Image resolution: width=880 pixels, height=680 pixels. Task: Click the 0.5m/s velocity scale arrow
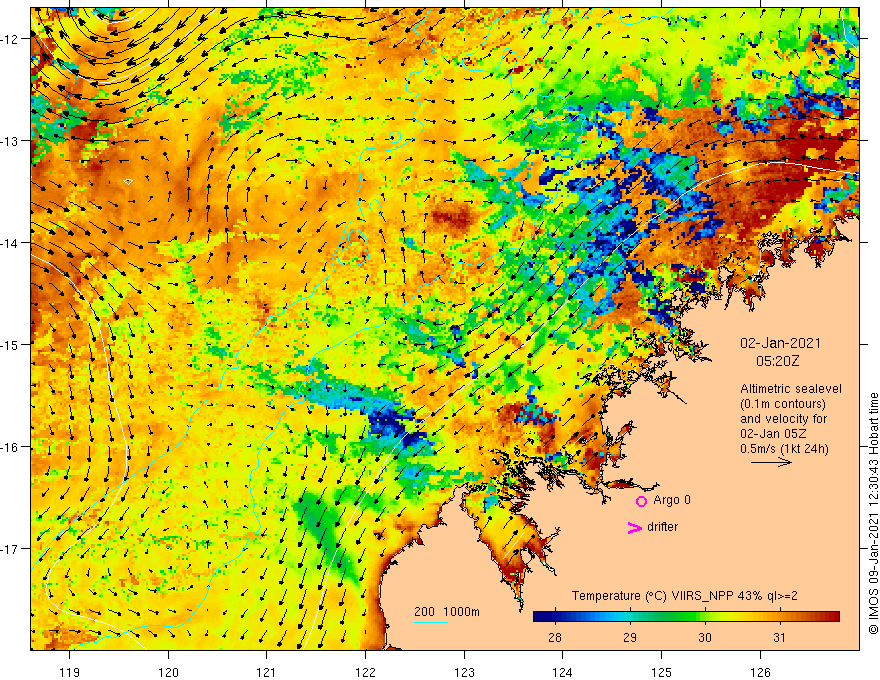[x=771, y=462]
